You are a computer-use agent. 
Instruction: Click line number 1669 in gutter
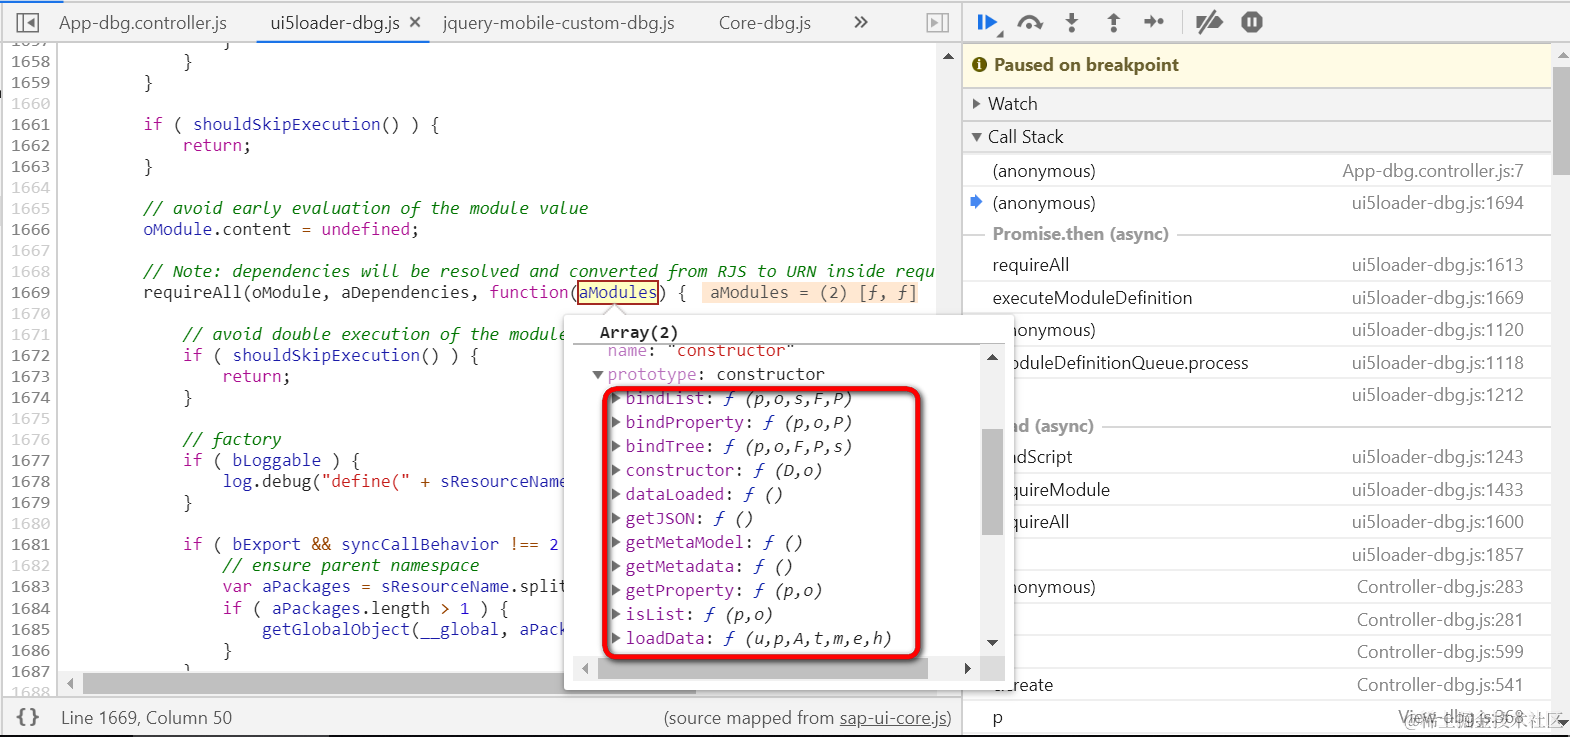tap(30, 293)
